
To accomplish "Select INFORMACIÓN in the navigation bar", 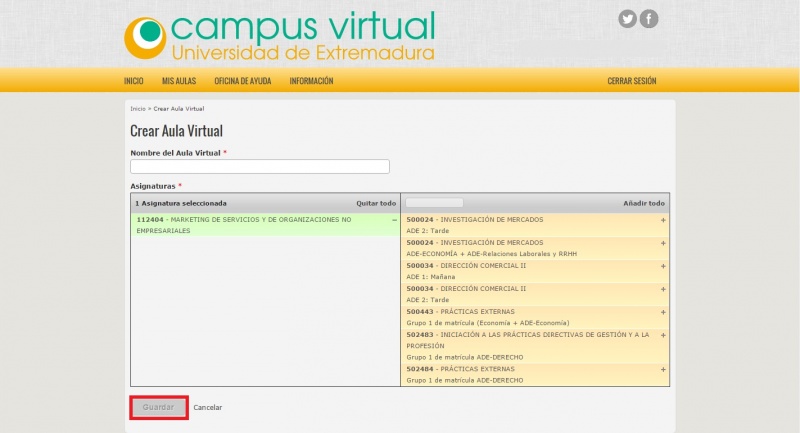I will click(x=311, y=81).
